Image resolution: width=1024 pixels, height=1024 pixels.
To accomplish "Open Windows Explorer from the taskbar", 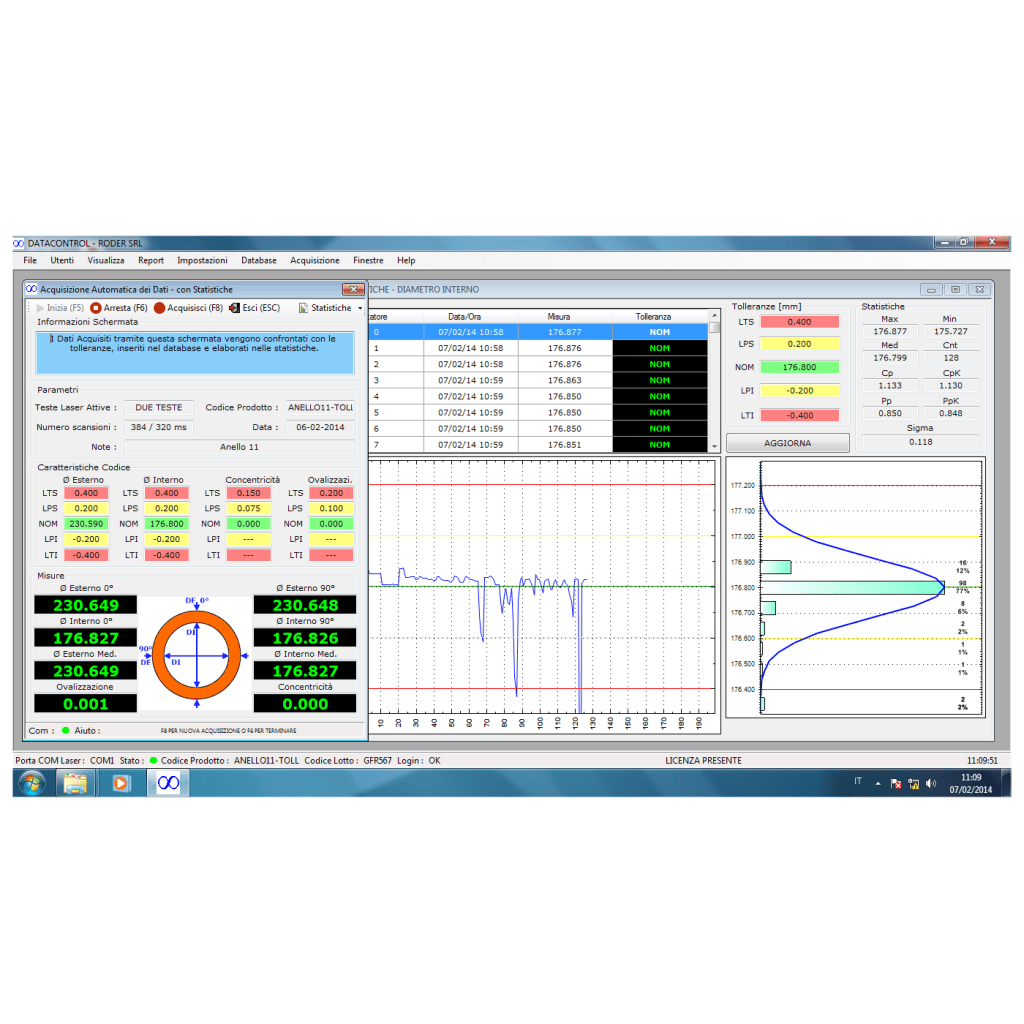I will (x=76, y=783).
